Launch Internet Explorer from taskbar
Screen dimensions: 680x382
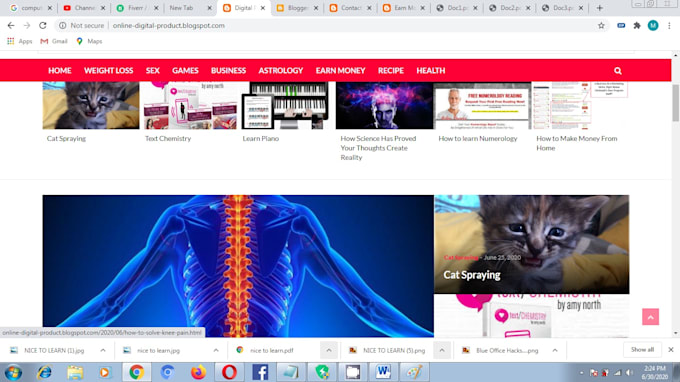(44, 372)
